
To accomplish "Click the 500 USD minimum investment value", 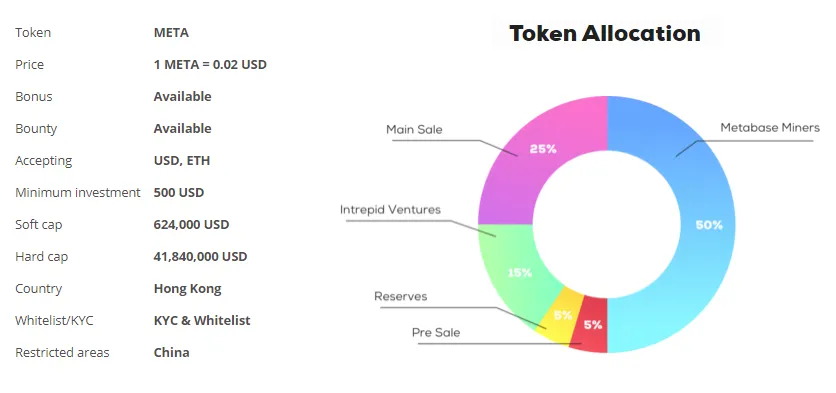I will (179, 193).
